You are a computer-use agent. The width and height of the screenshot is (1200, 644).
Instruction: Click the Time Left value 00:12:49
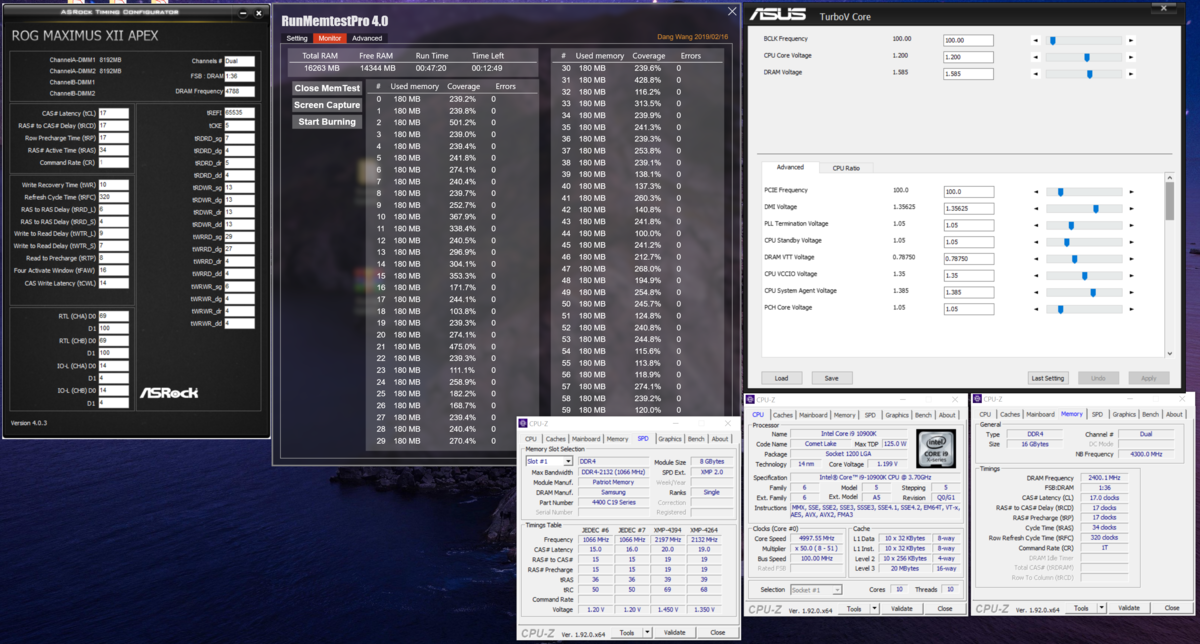pos(489,68)
